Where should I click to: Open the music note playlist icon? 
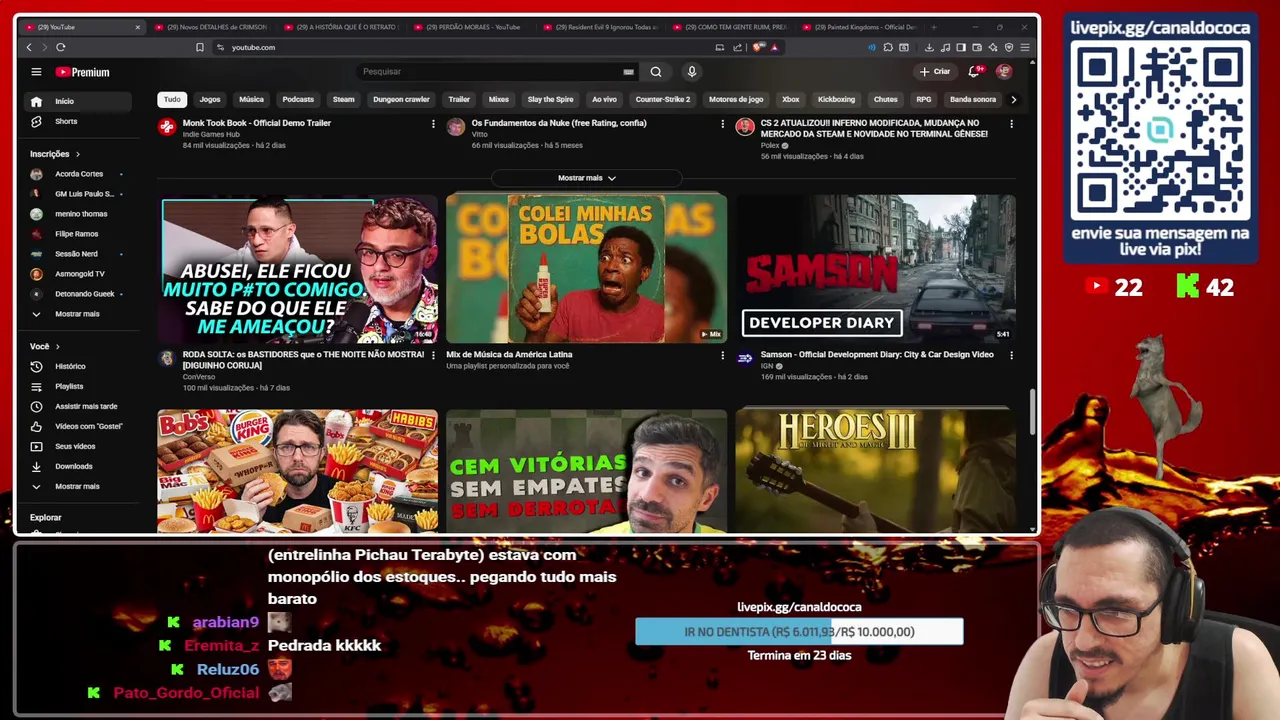pos(945,47)
